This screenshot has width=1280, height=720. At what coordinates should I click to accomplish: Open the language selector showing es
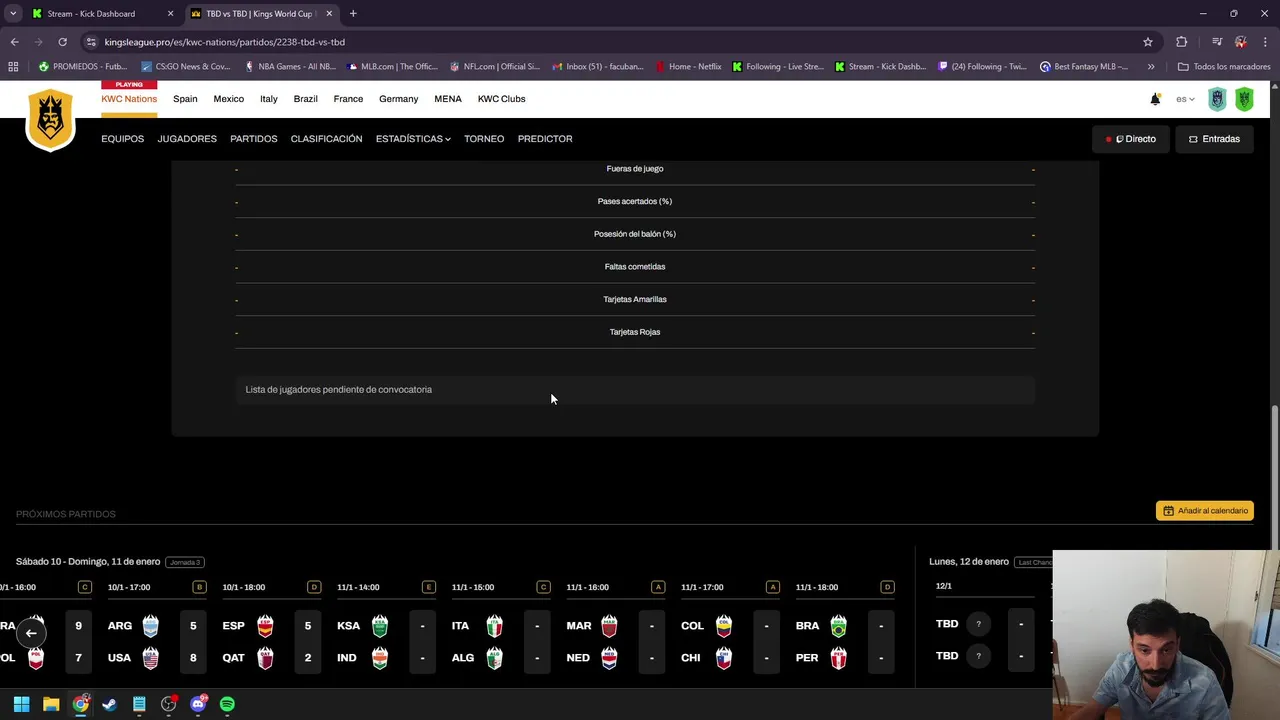[1185, 99]
